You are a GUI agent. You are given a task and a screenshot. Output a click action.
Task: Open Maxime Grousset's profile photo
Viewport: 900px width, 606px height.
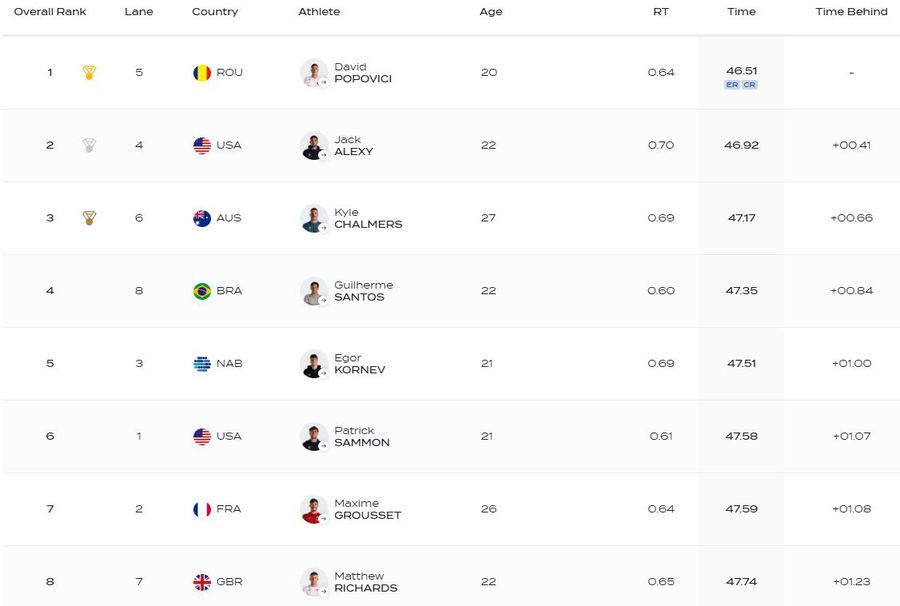[314, 509]
